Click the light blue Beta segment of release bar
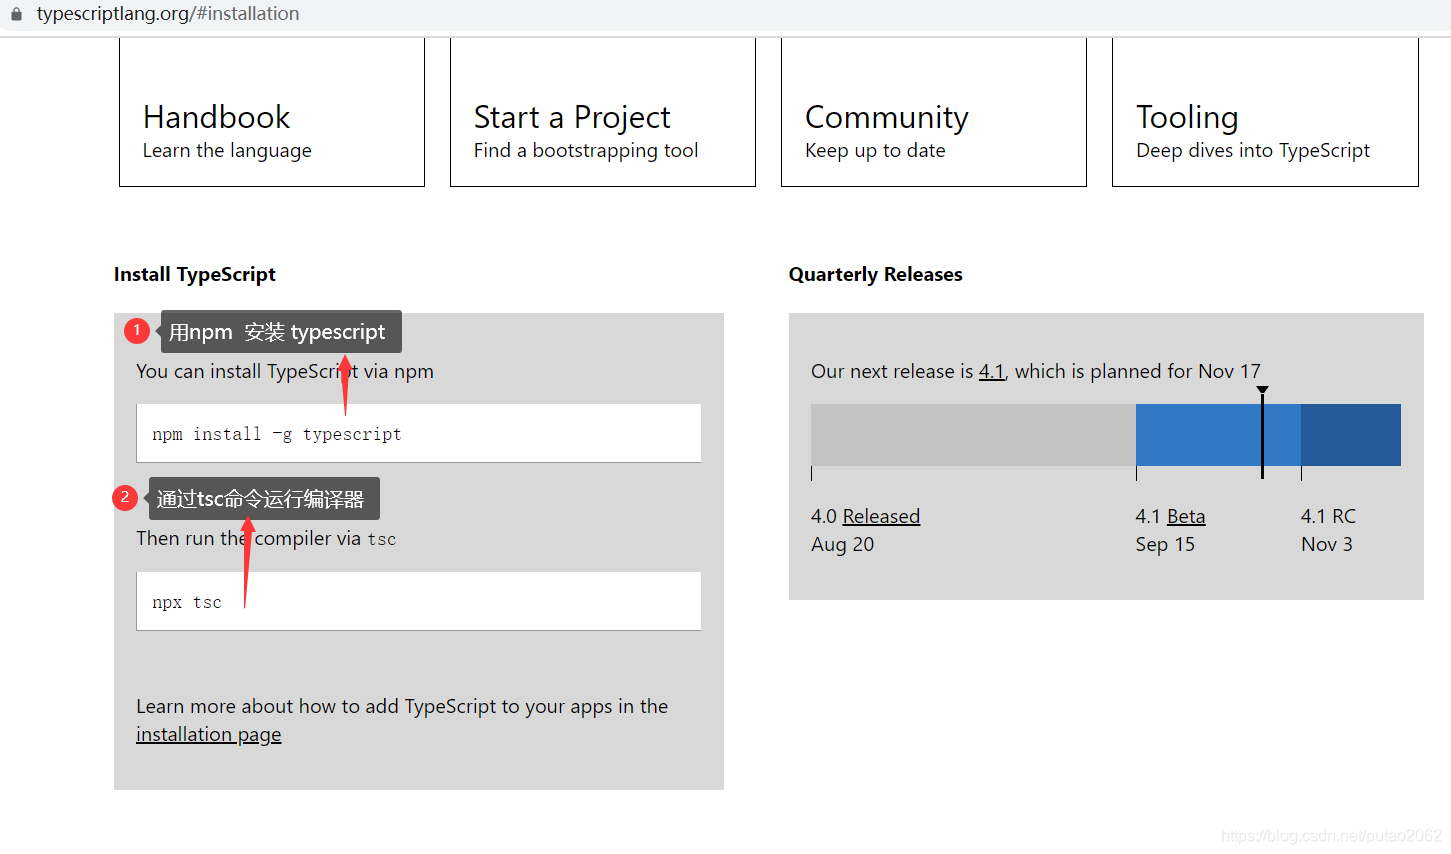Image resolution: width=1451 pixels, height=854 pixels. point(1218,435)
